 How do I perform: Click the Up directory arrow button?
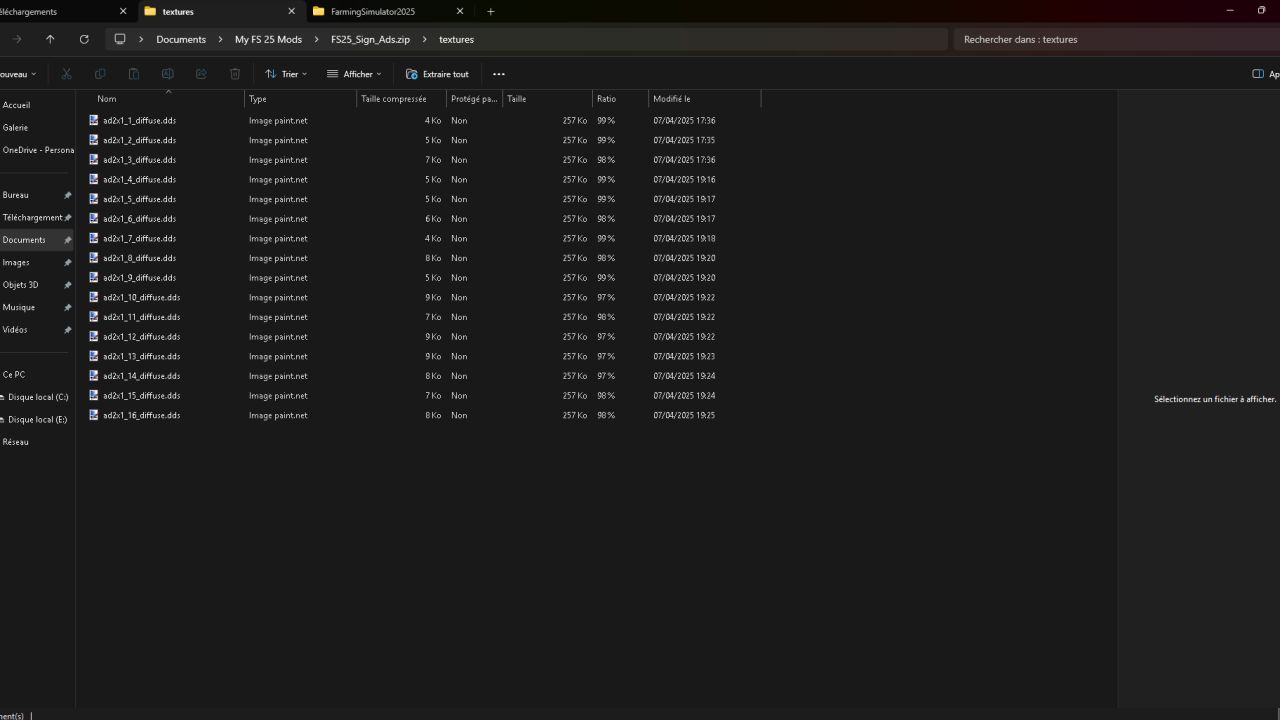pyautogui.click(x=50, y=39)
